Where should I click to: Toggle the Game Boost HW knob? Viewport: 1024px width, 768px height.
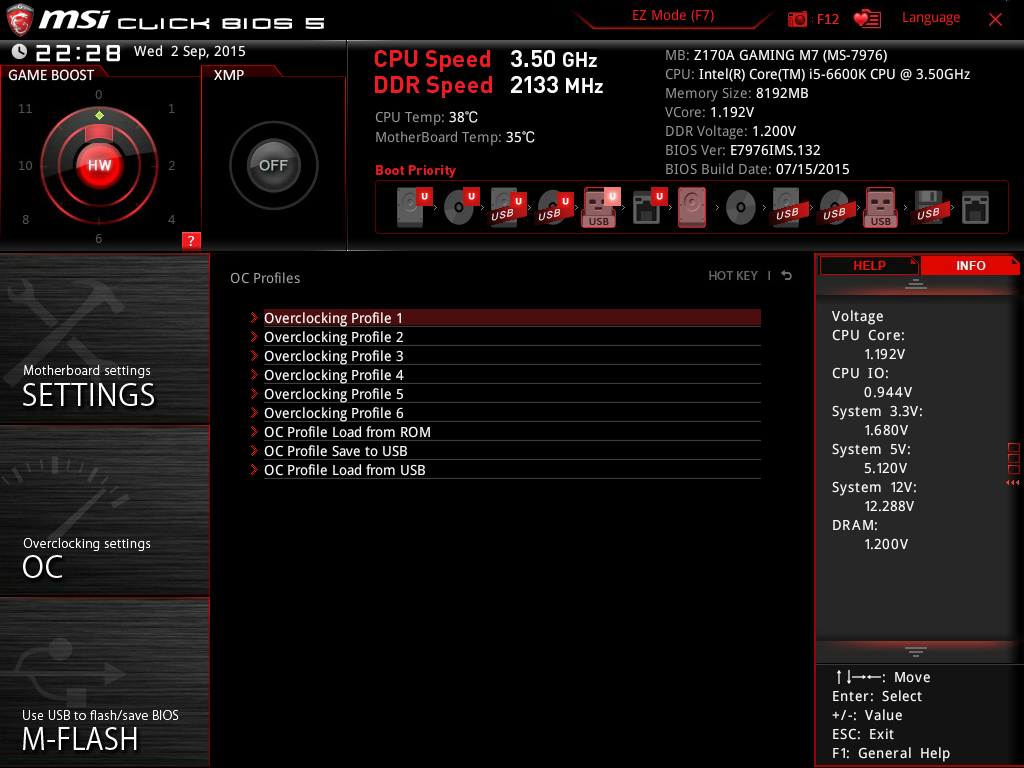pyautogui.click(x=99, y=165)
